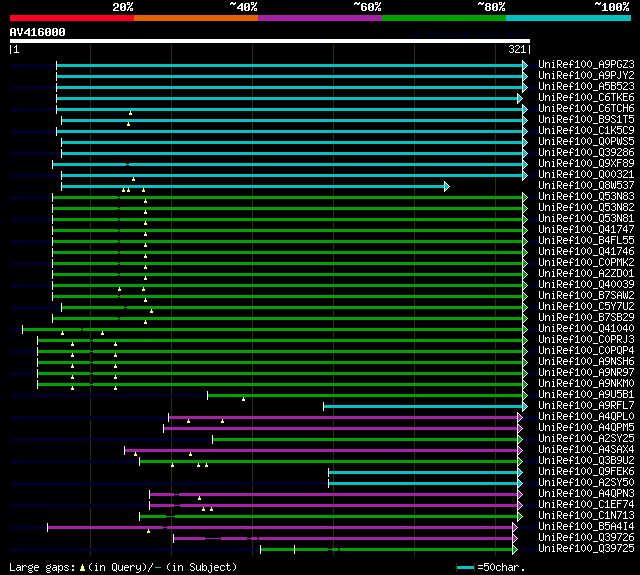Click the UniRef100_C5Y7U2 label
The height and width of the screenshot is (575, 640).
[x=586, y=307]
